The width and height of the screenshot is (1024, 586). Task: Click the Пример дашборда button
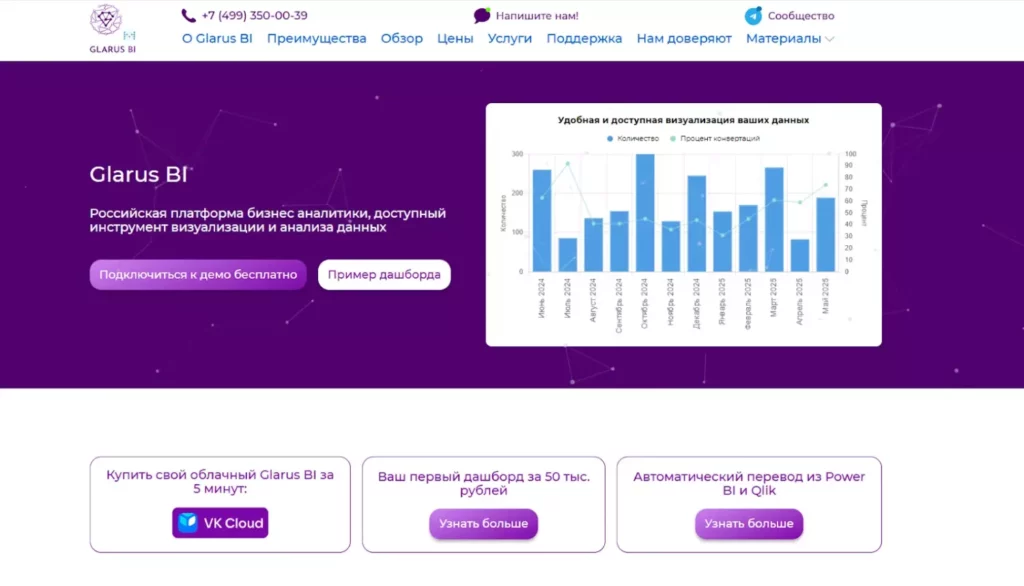click(384, 274)
